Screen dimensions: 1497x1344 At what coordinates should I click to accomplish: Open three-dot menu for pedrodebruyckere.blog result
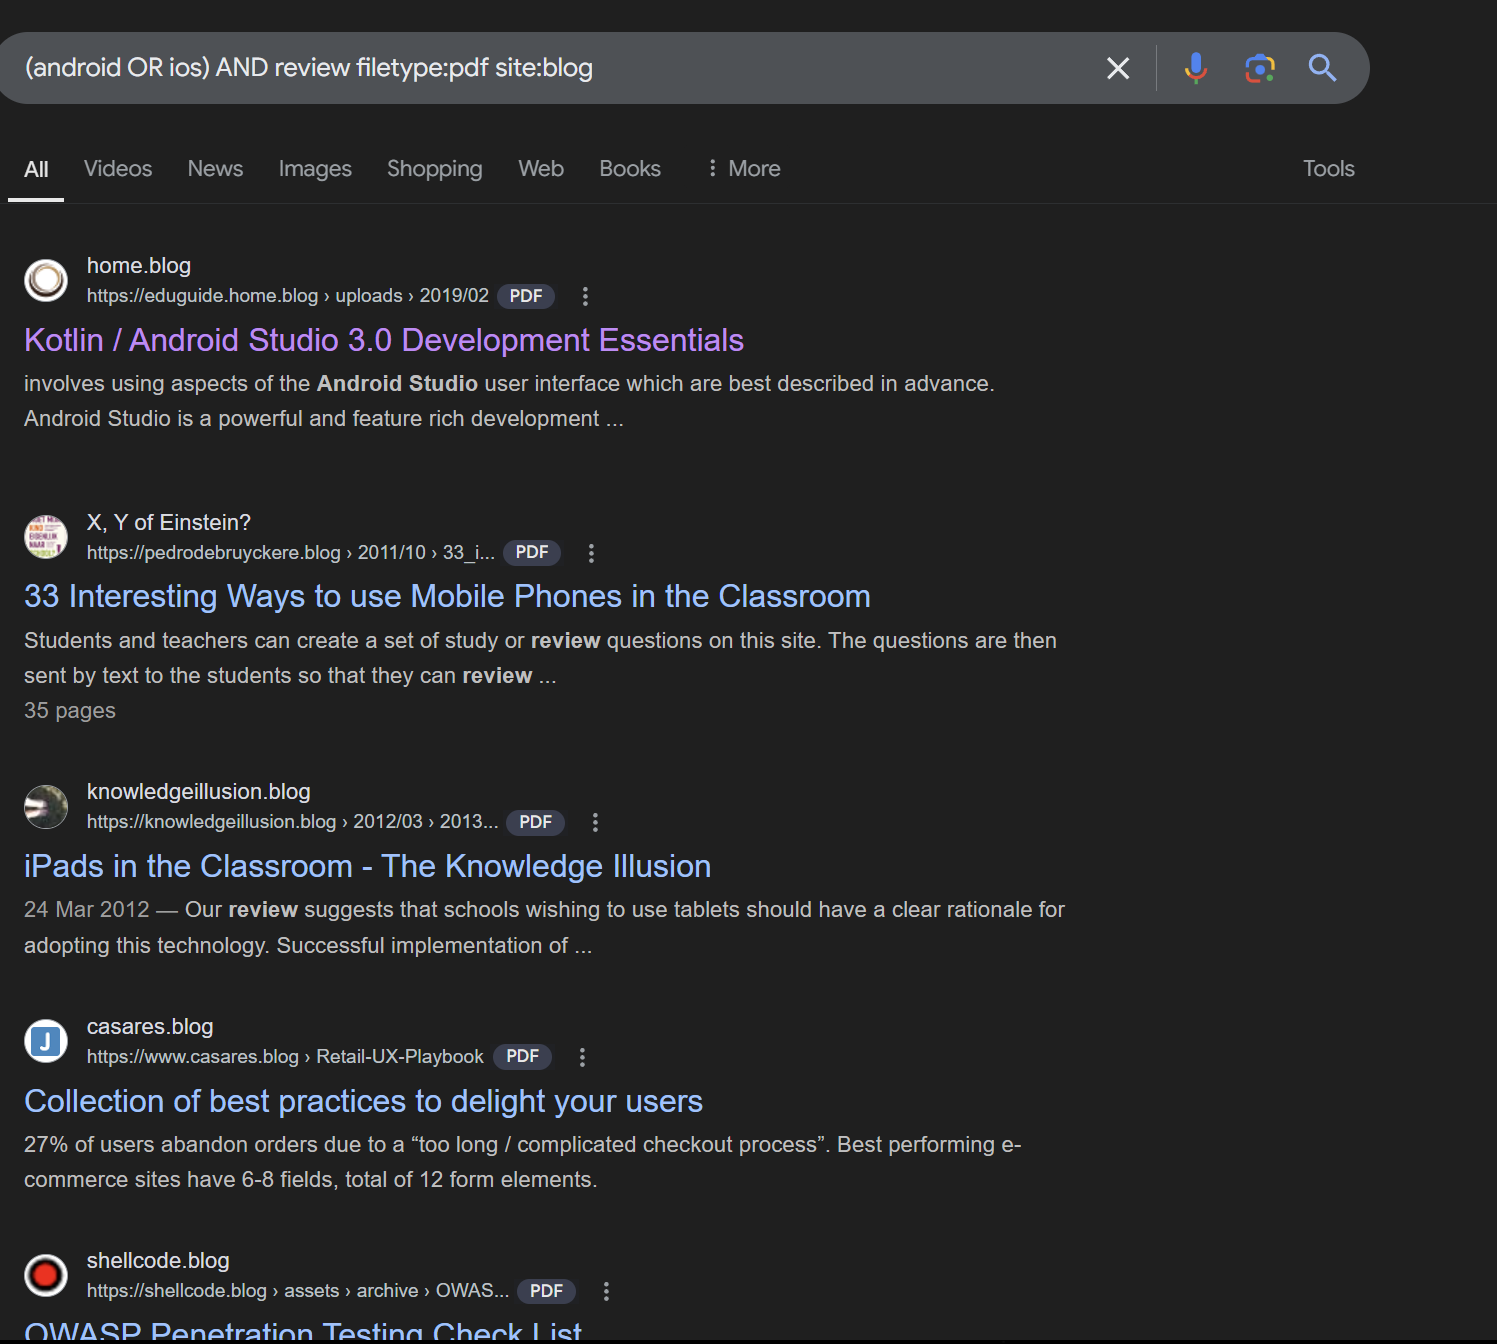pyautogui.click(x=591, y=553)
